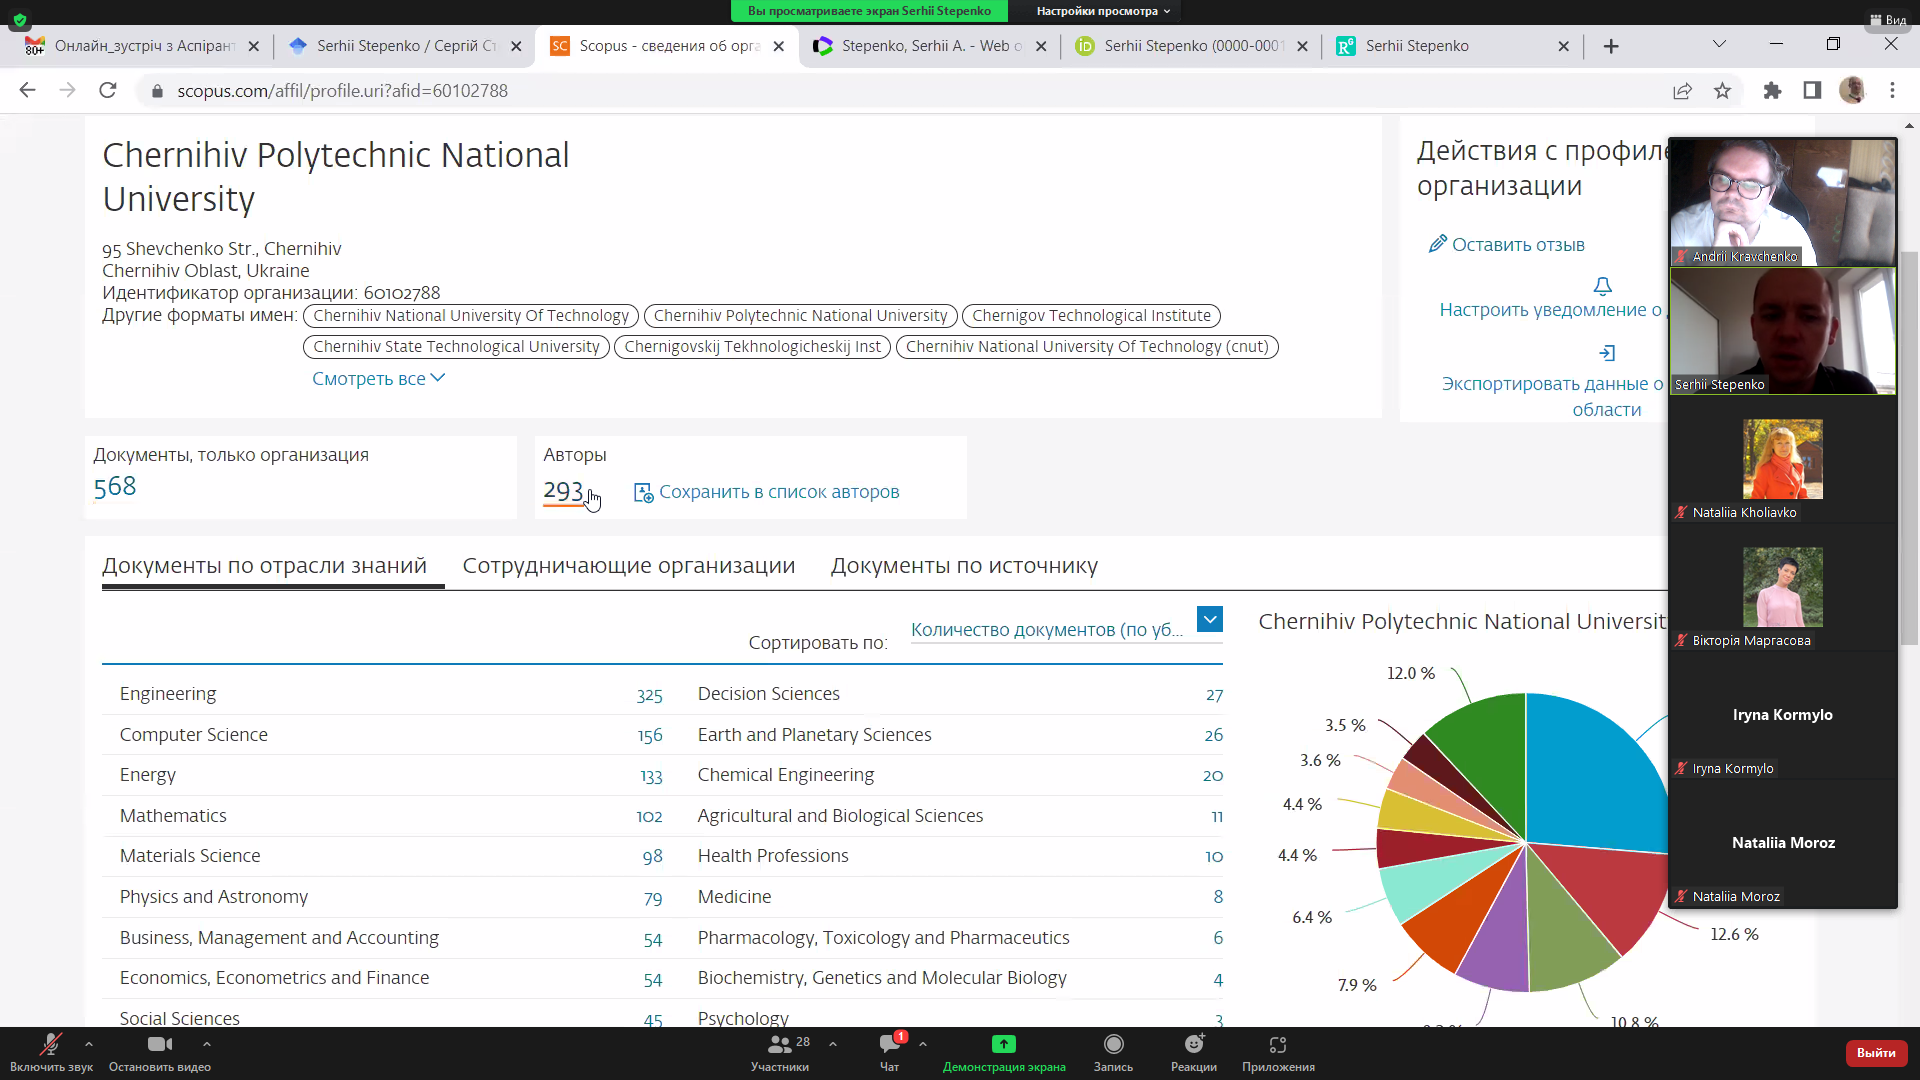Open Zoom Chat panel

coord(888,1045)
